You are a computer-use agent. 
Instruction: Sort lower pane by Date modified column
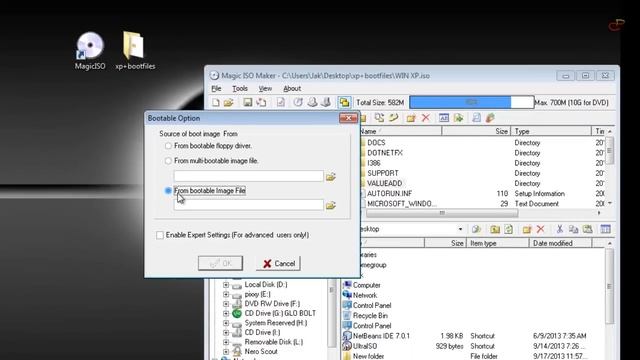tap(560, 243)
